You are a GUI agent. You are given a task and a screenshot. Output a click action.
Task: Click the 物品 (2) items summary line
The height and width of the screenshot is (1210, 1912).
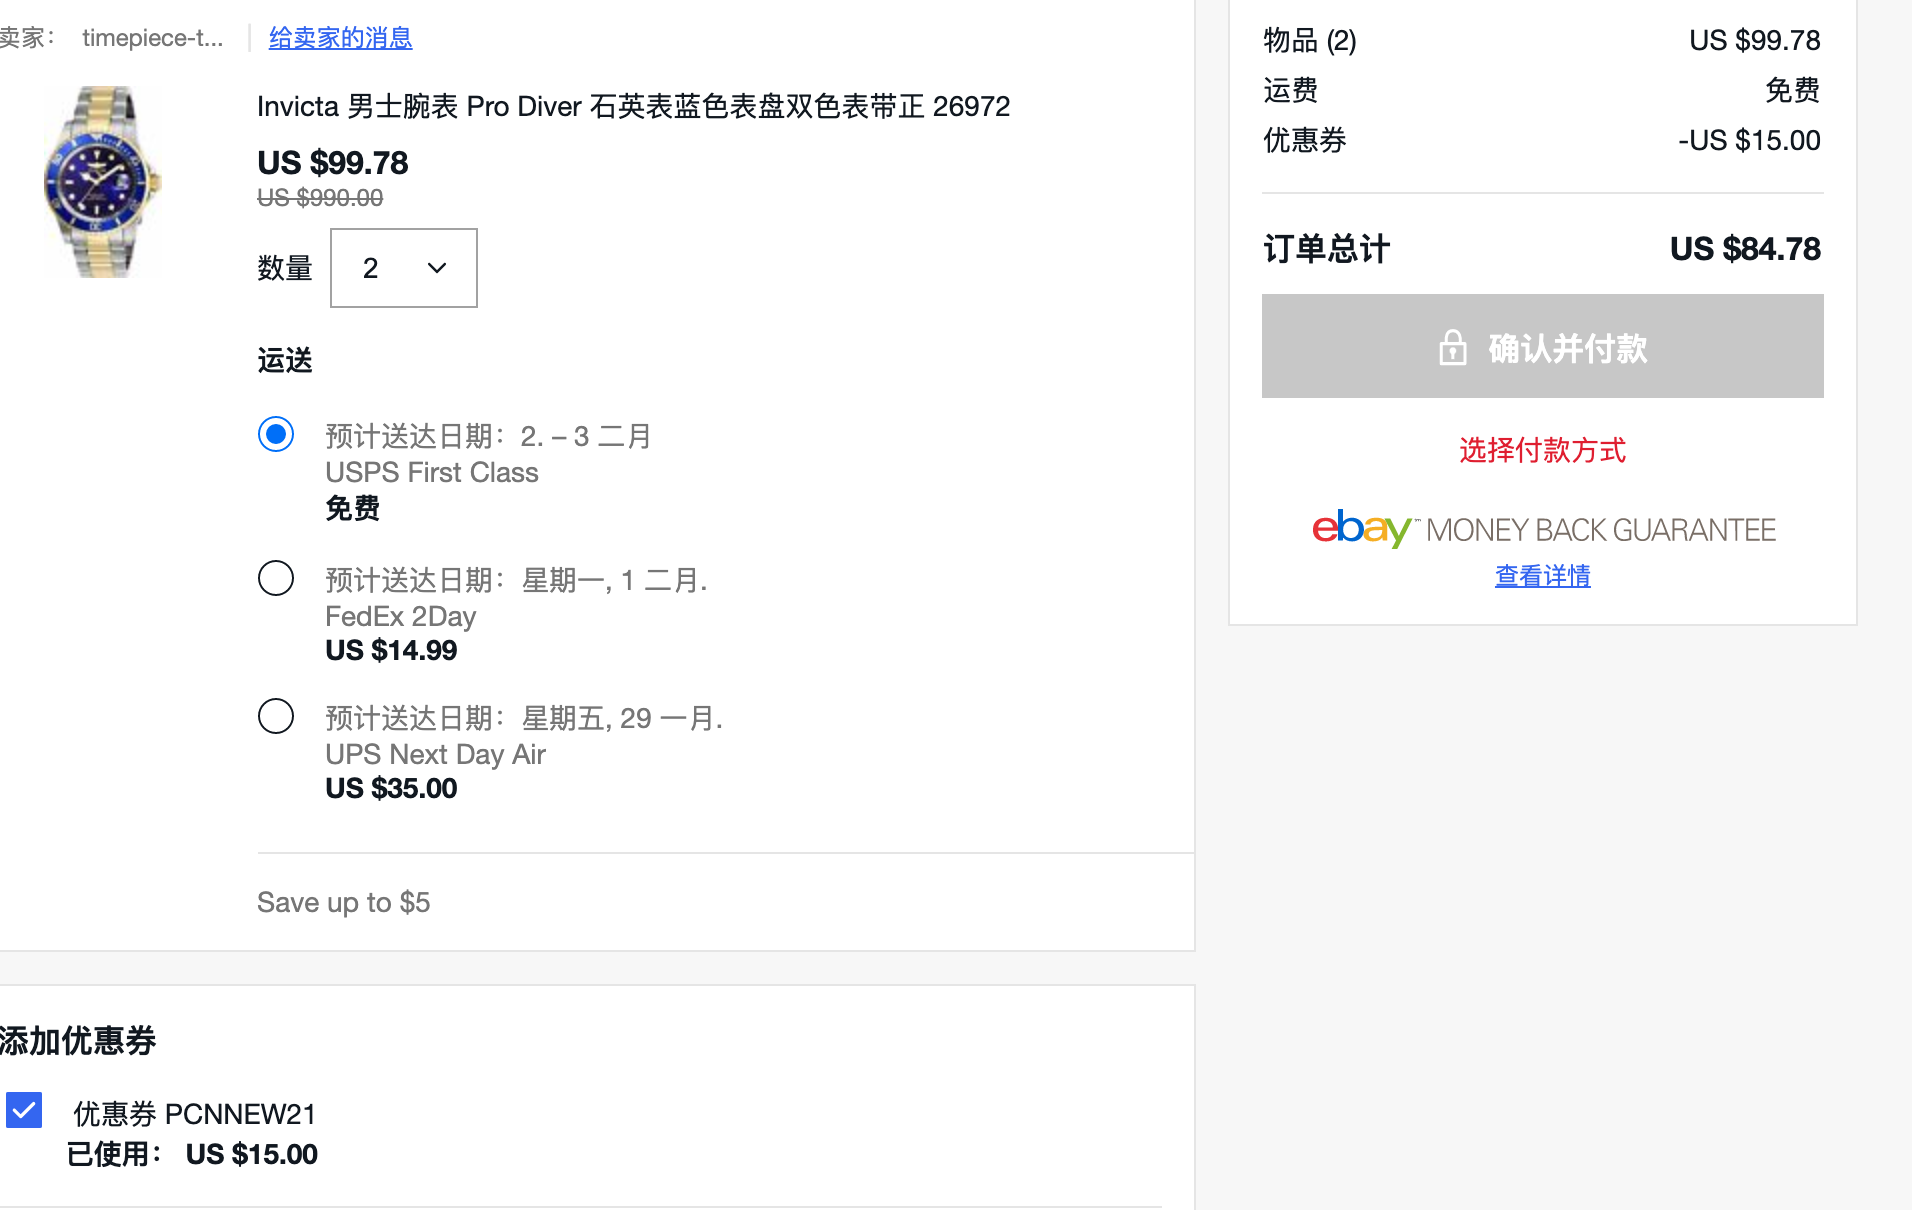click(x=1542, y=40)
